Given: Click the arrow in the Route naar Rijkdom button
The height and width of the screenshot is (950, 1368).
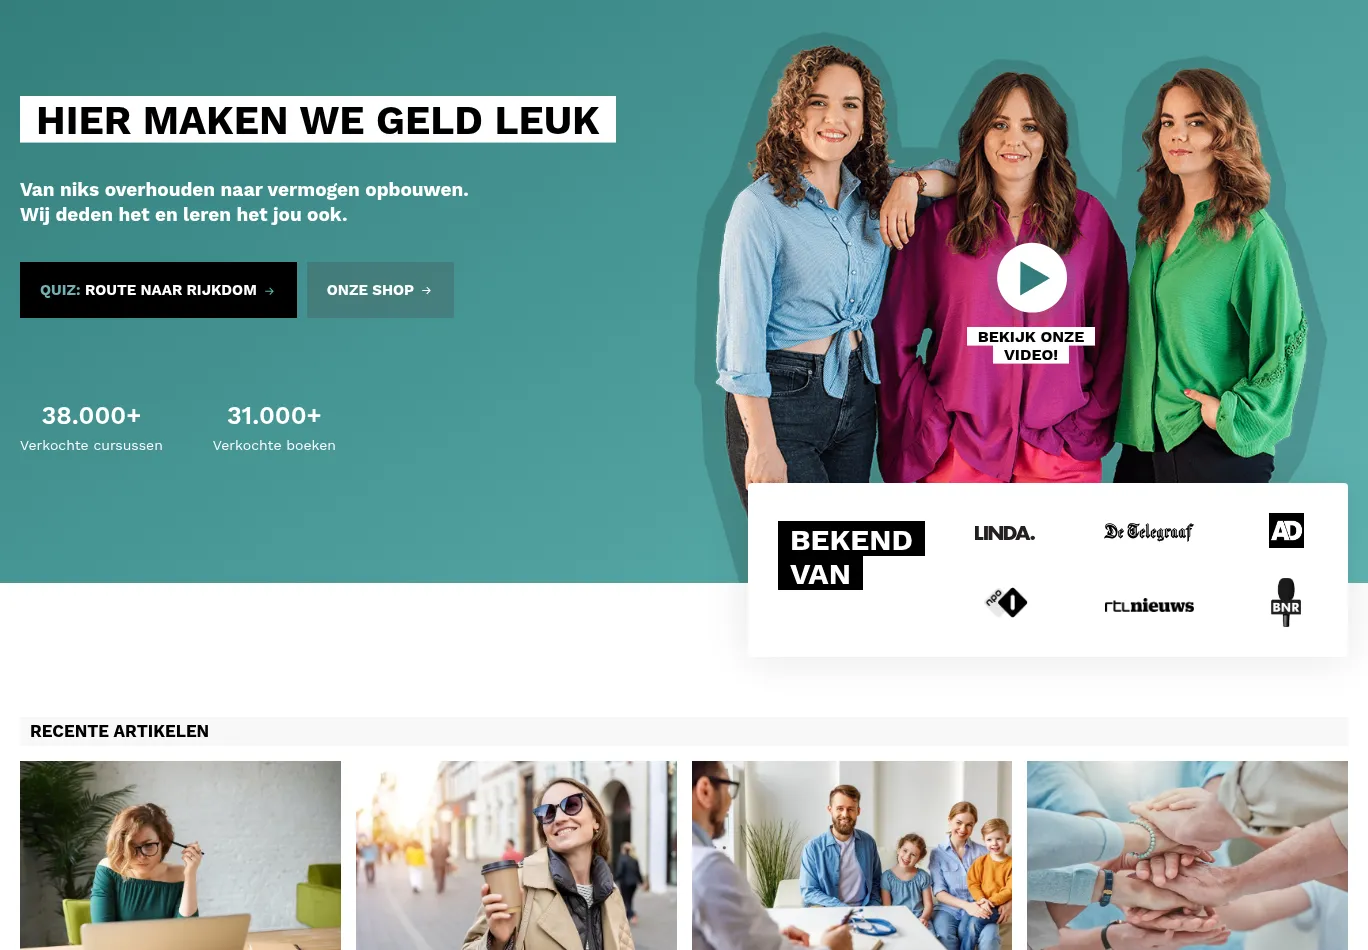Looking at the screenshot, I should 269,291.
